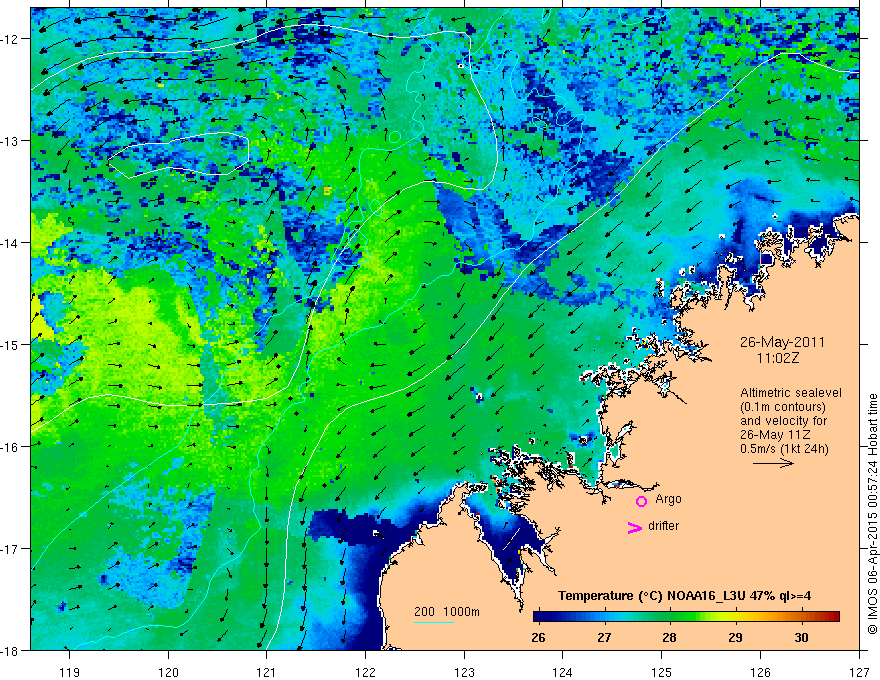Click the text '(0.1m contours)'
The height and width of the screenshot is (680, 880).
pos(783,407)
